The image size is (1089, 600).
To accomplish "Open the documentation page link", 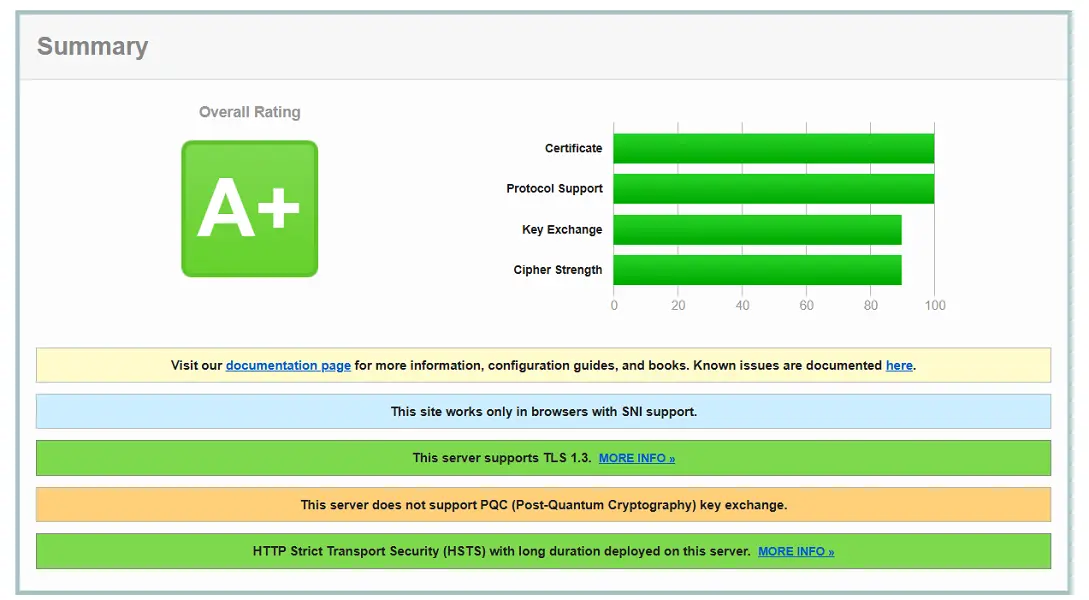I will [288, 365].
